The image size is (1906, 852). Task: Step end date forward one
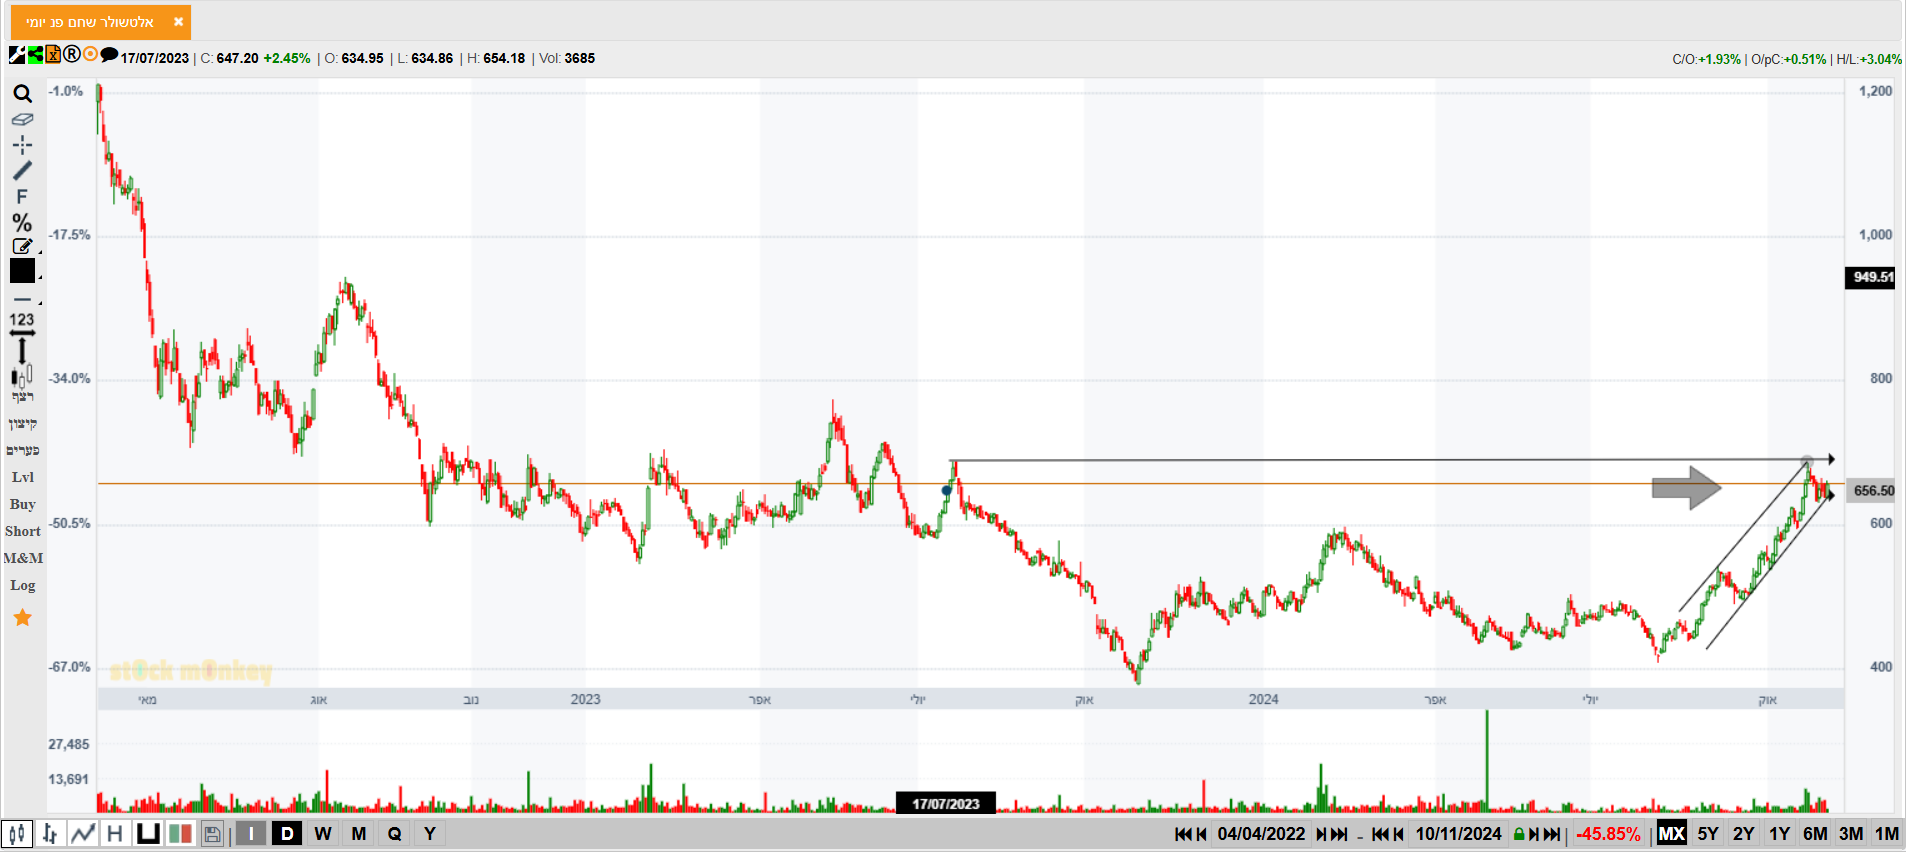[x=1534, y=834]
